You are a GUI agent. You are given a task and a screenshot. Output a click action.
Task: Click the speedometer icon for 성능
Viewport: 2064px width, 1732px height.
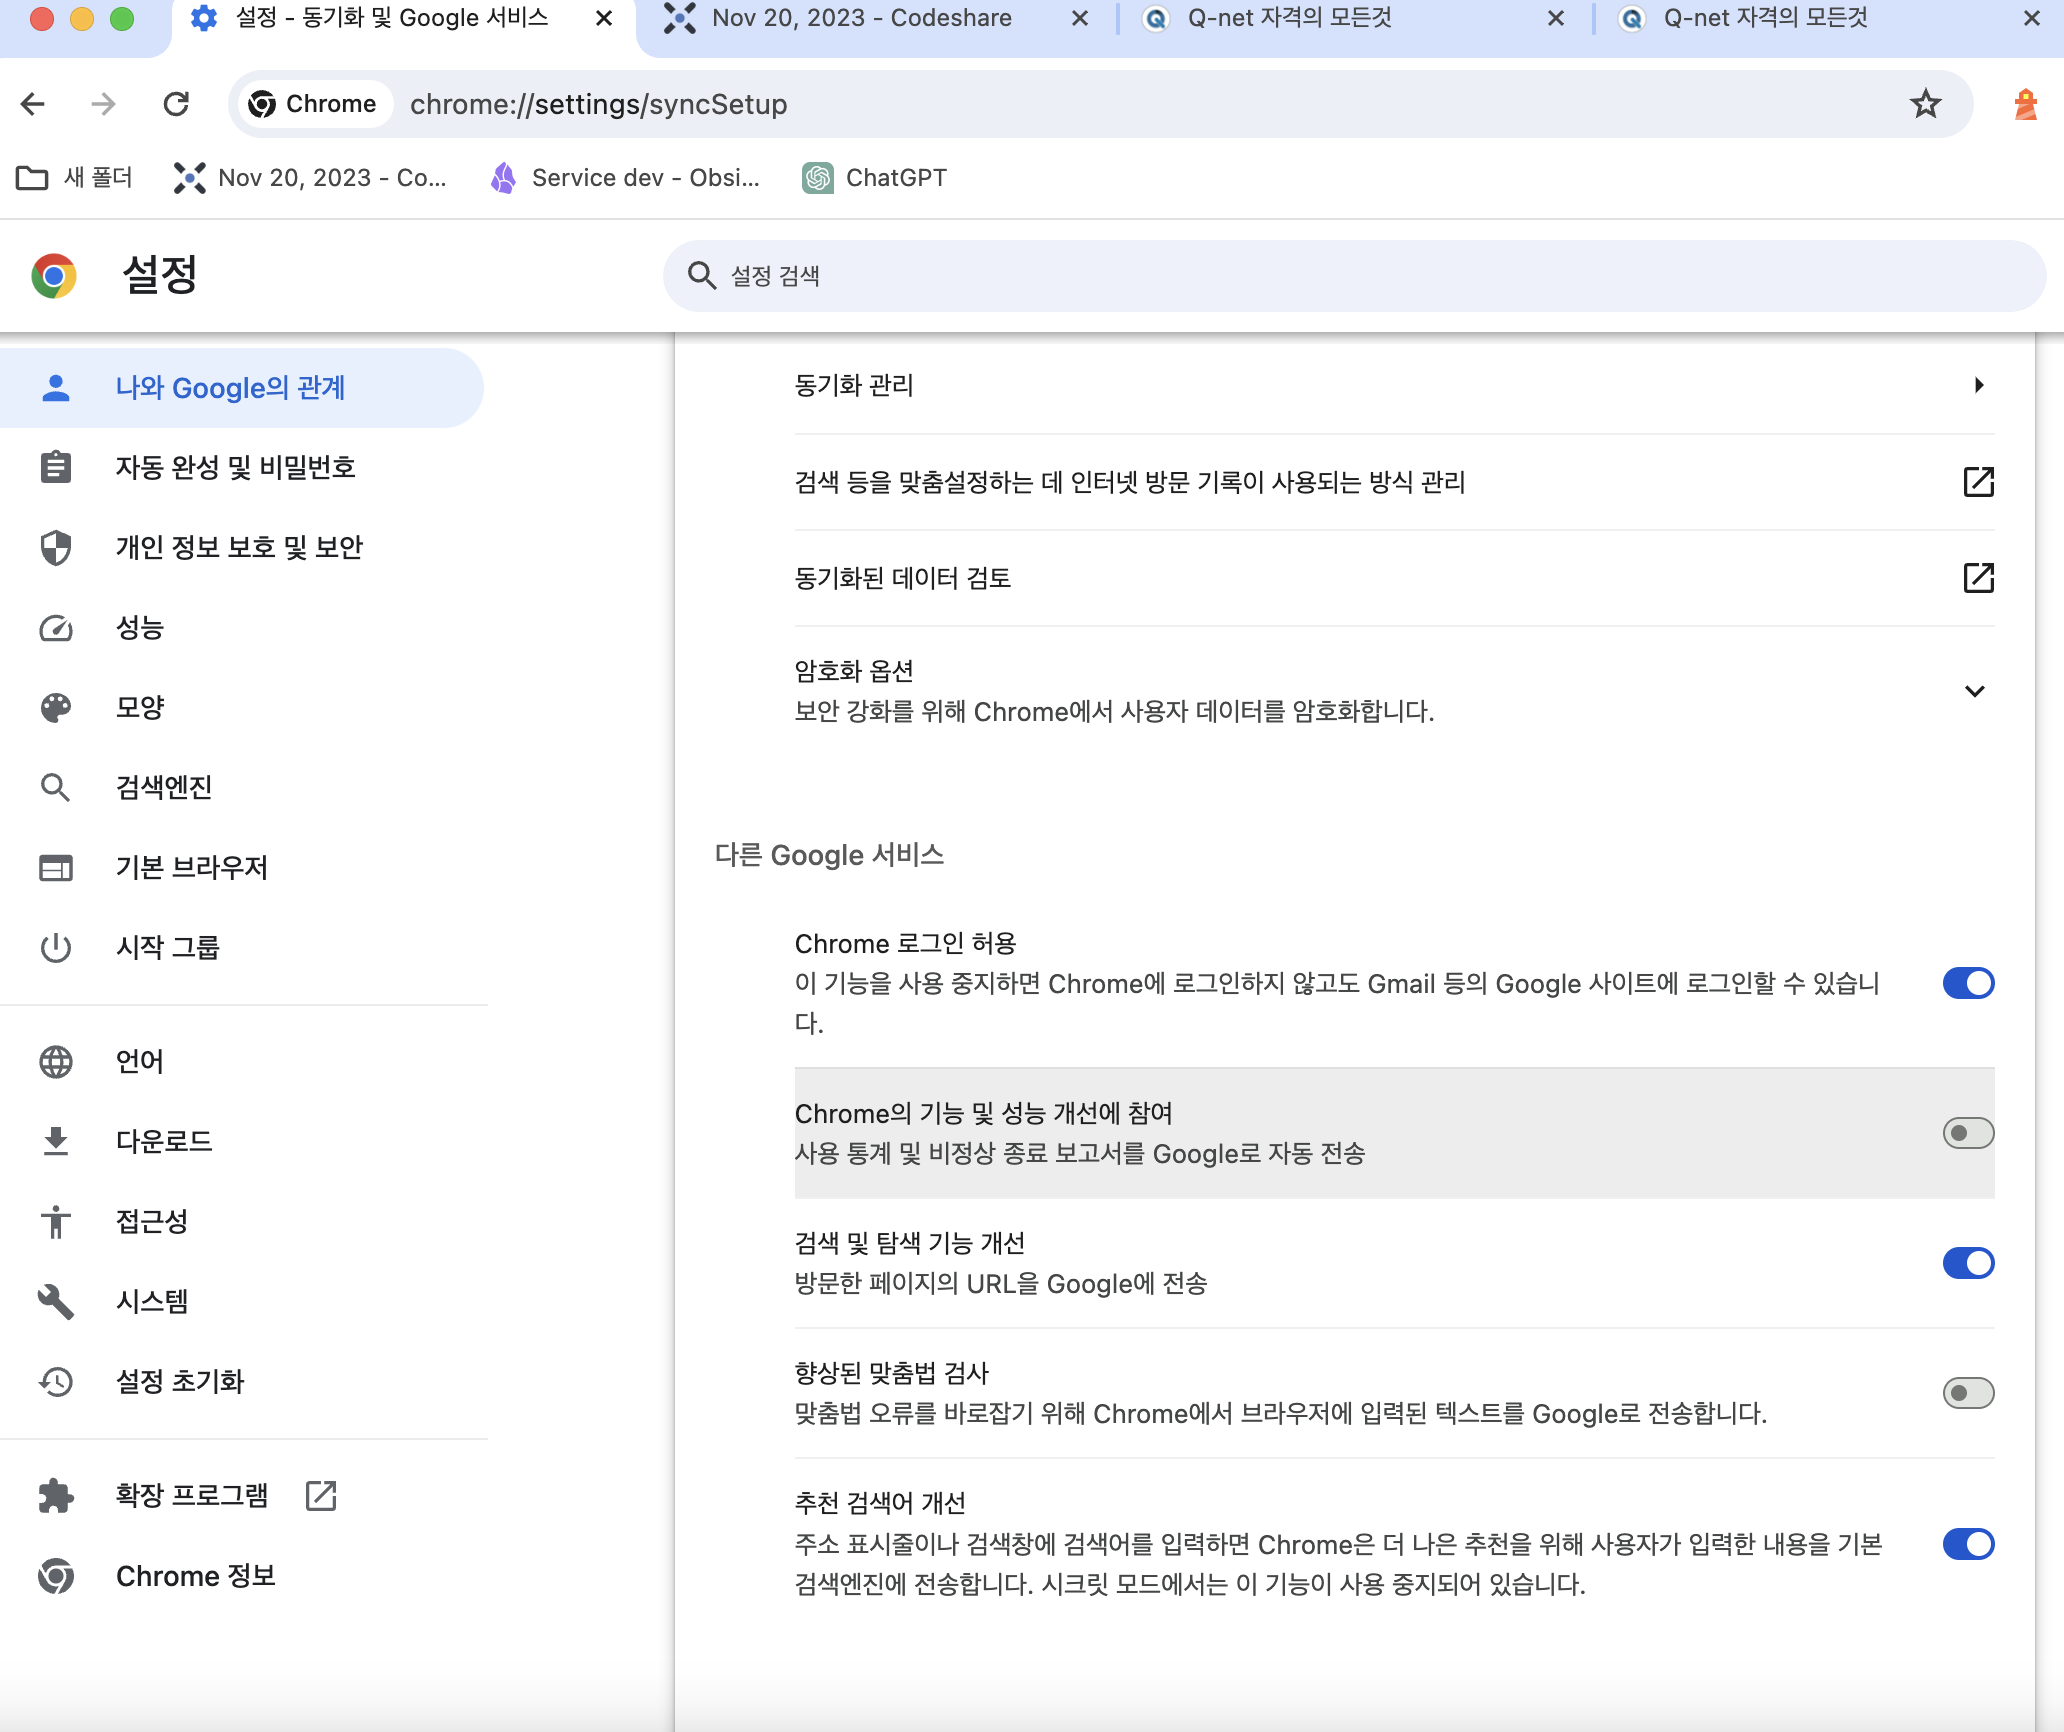click(x=56, y=628)
